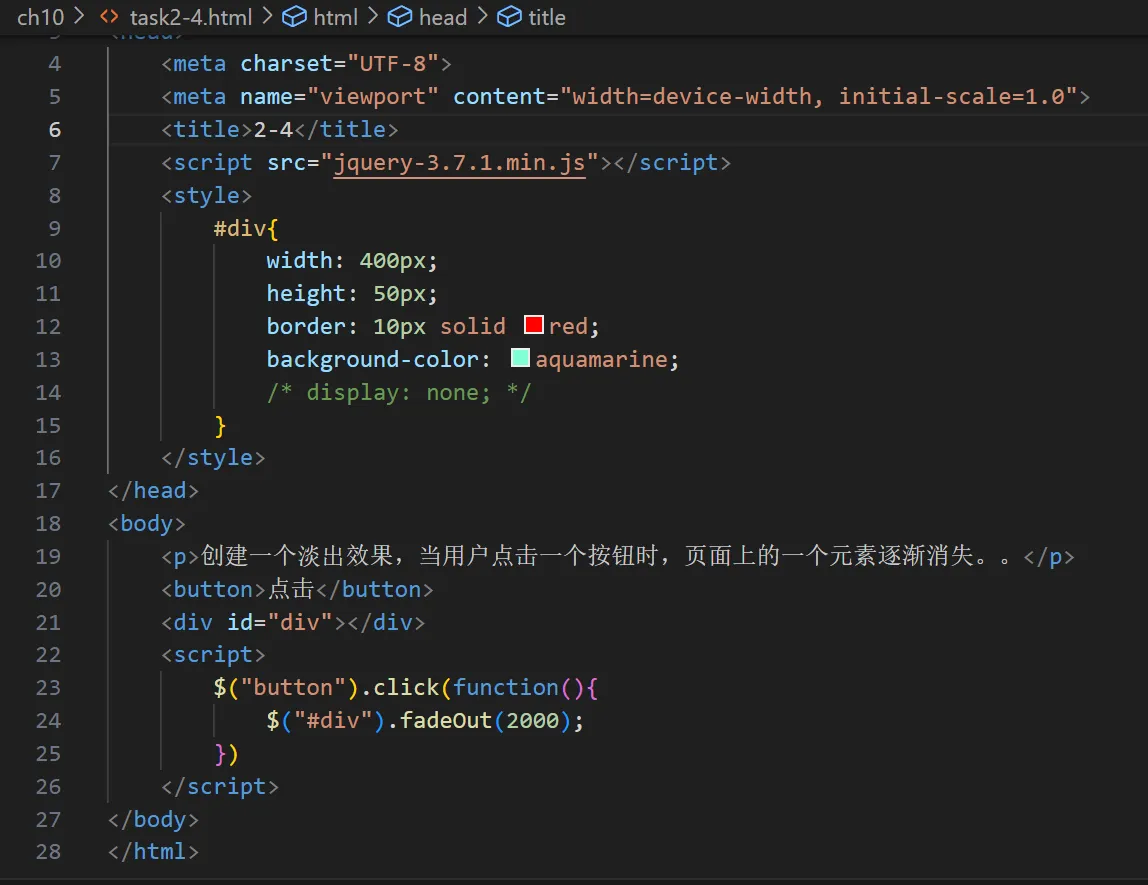Click line number 12 in the gutter
Screen dimensions: 1148x885
coord(48,326)
